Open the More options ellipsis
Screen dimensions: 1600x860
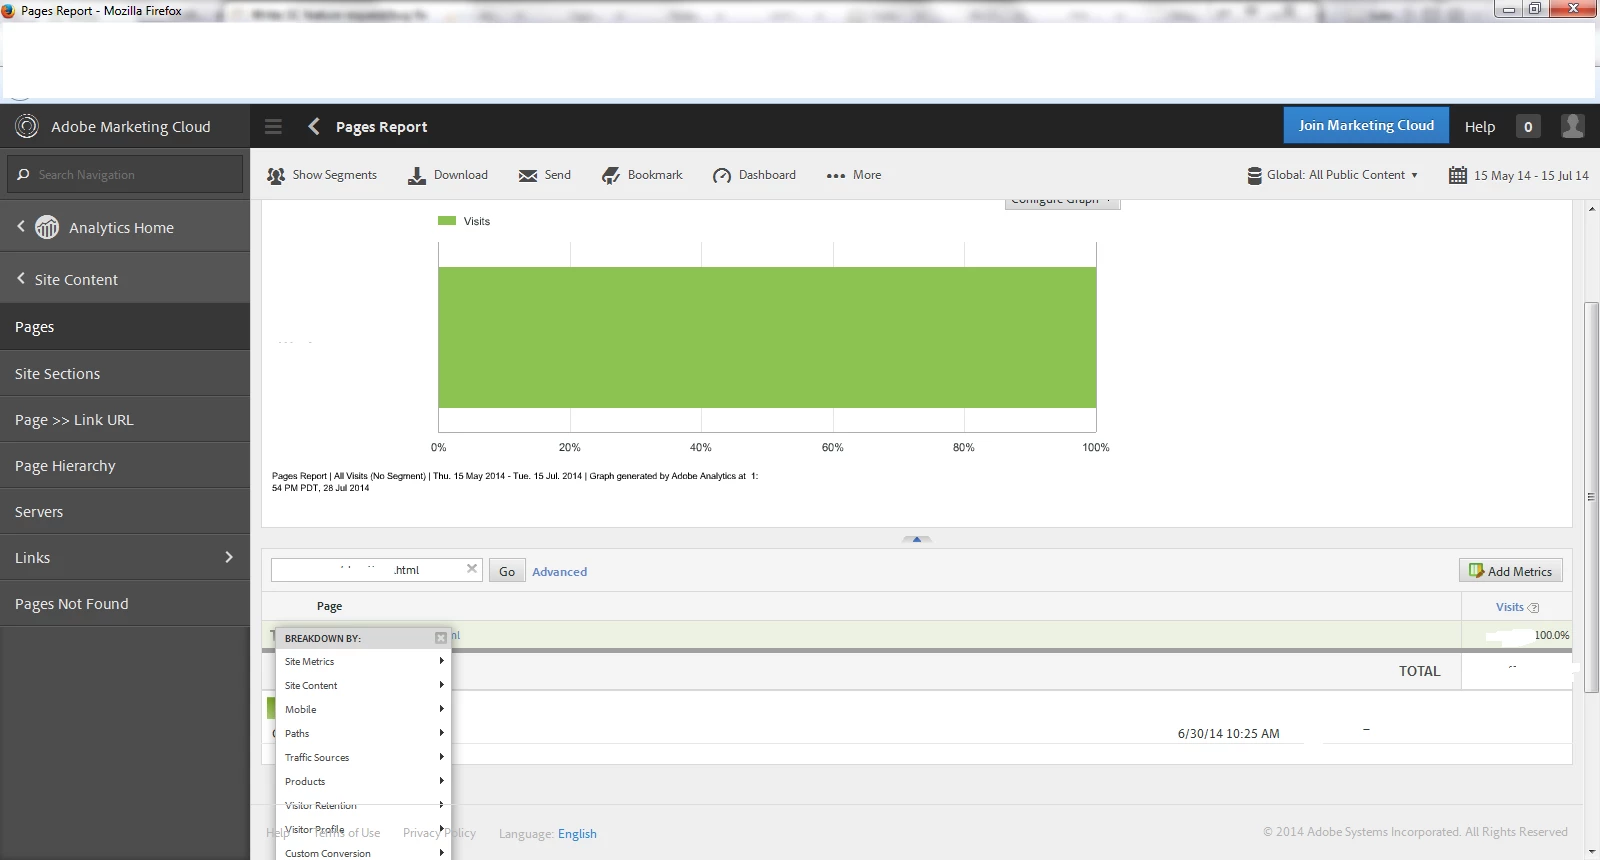[854, 175]
